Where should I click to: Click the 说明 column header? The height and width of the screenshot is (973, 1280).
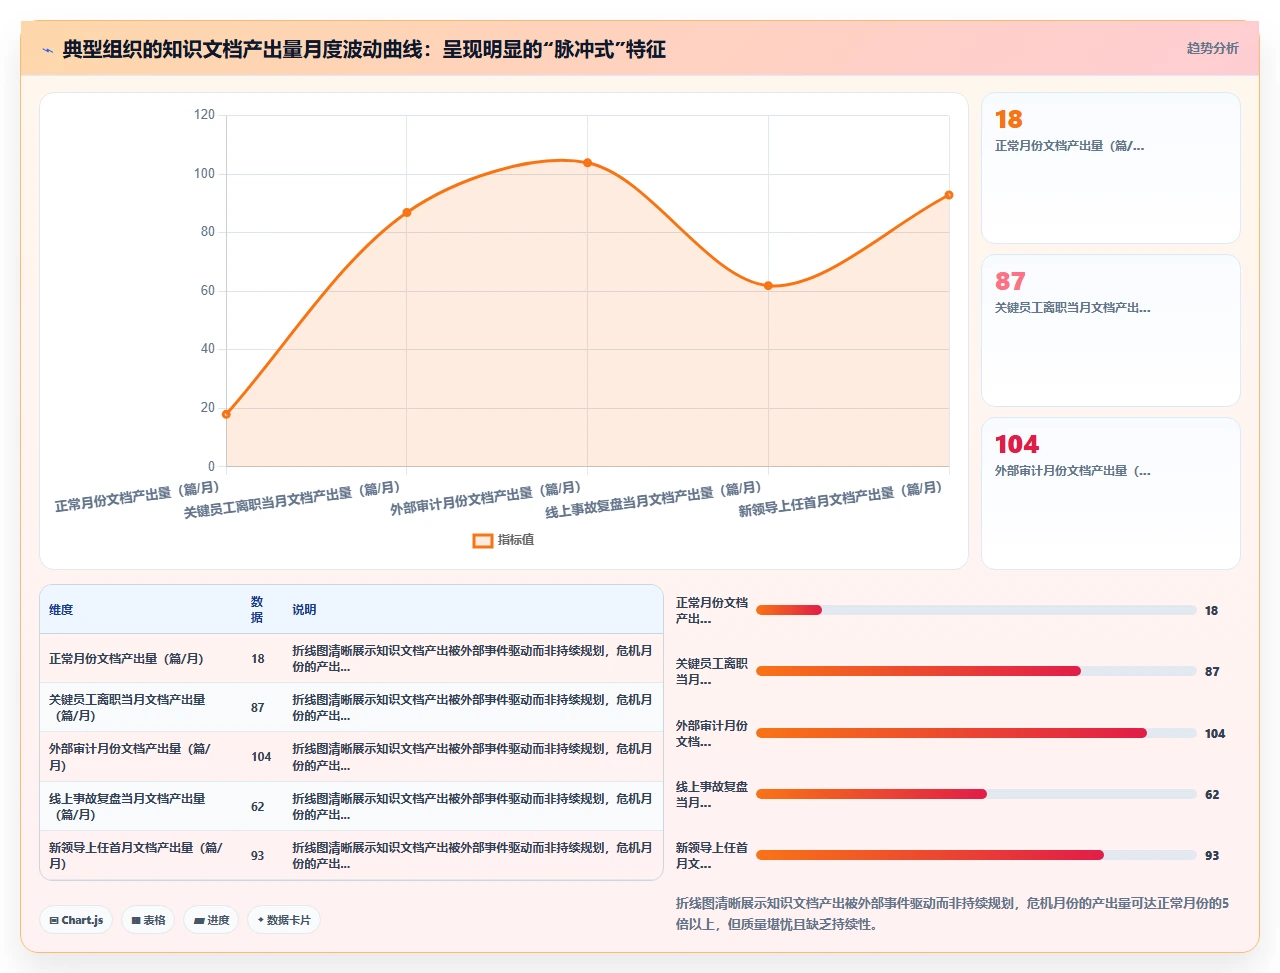pos(304,609)
